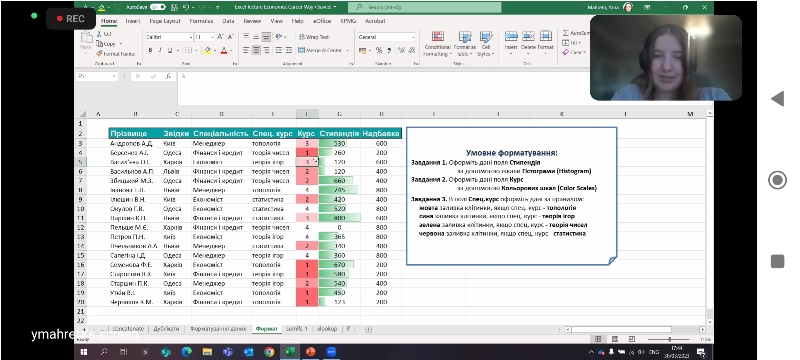
Task: Click the Underline formatting icon
Action: click(x=170, y=50)
